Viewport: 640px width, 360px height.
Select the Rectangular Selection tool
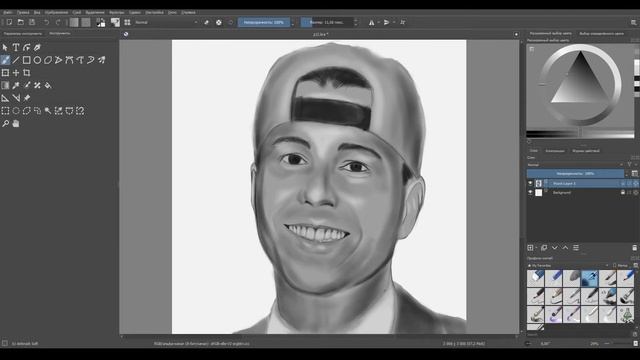pos(5,111)
